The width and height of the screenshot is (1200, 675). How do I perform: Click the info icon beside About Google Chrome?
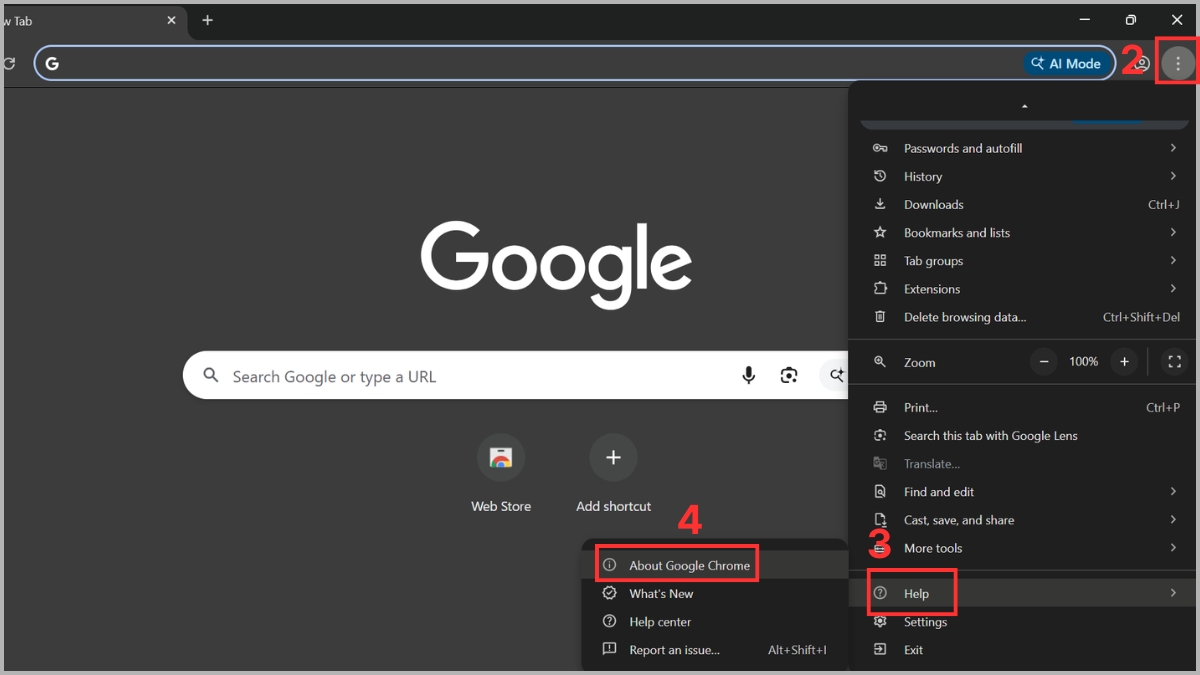[x=609, y=565]
